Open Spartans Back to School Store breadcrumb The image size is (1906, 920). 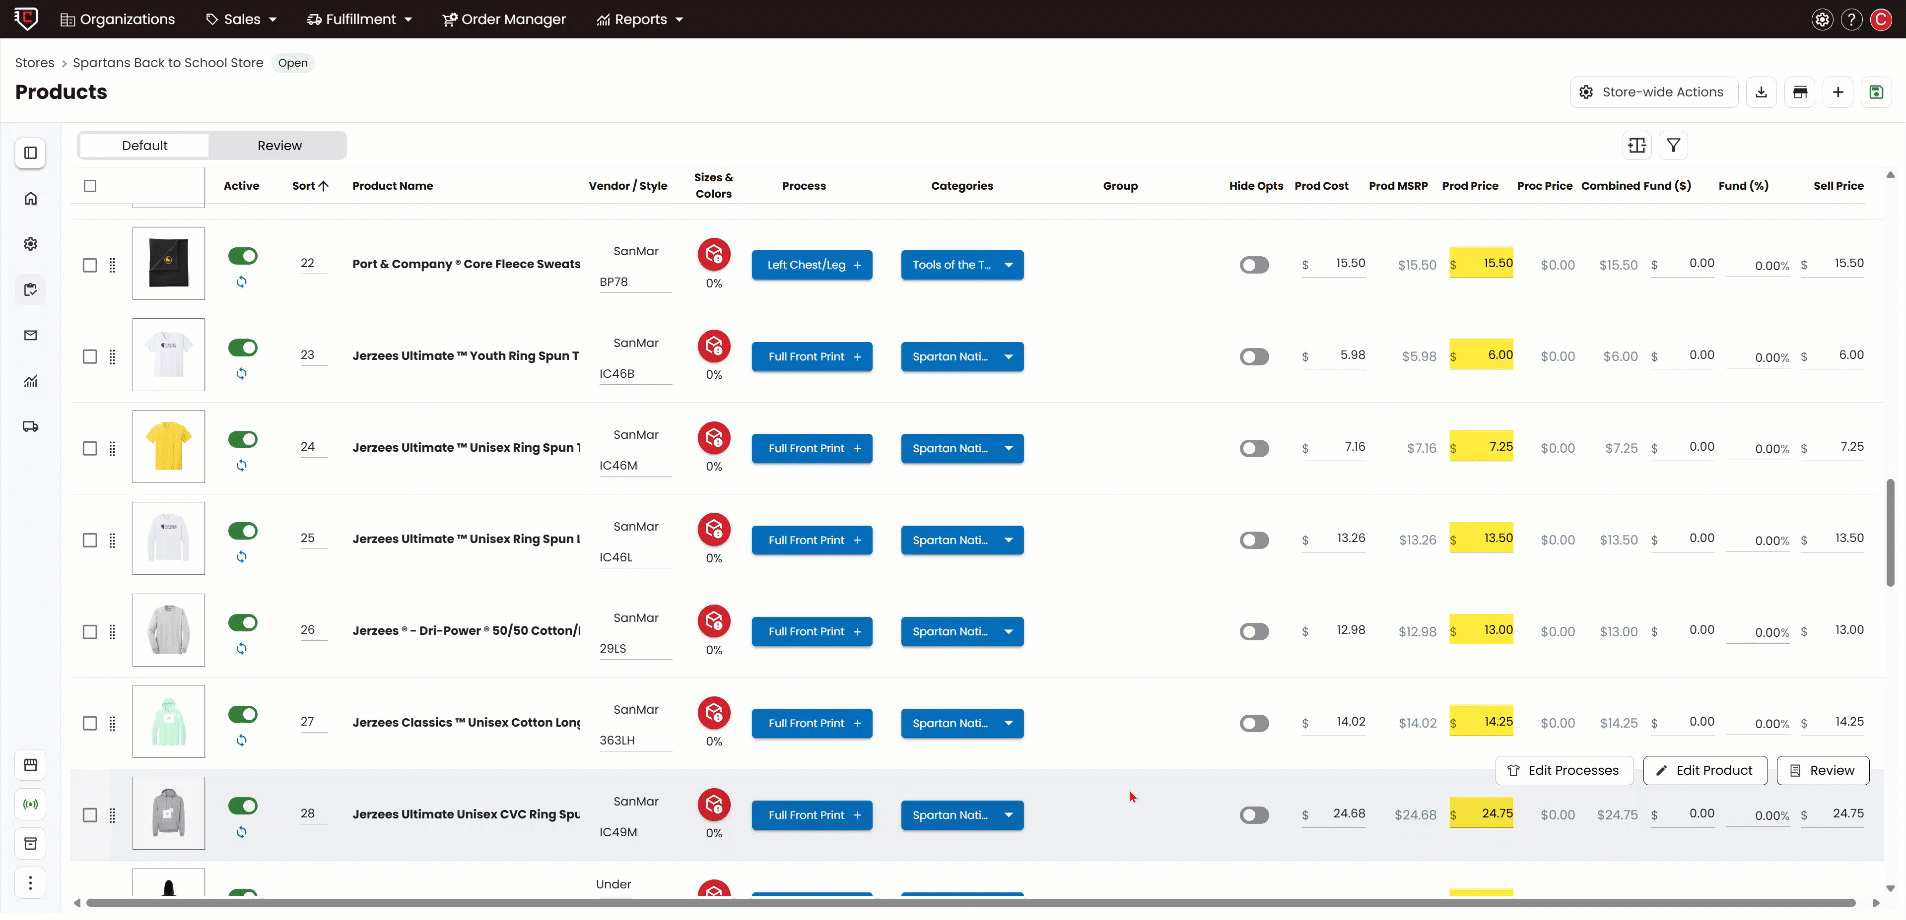coord(168,63)
